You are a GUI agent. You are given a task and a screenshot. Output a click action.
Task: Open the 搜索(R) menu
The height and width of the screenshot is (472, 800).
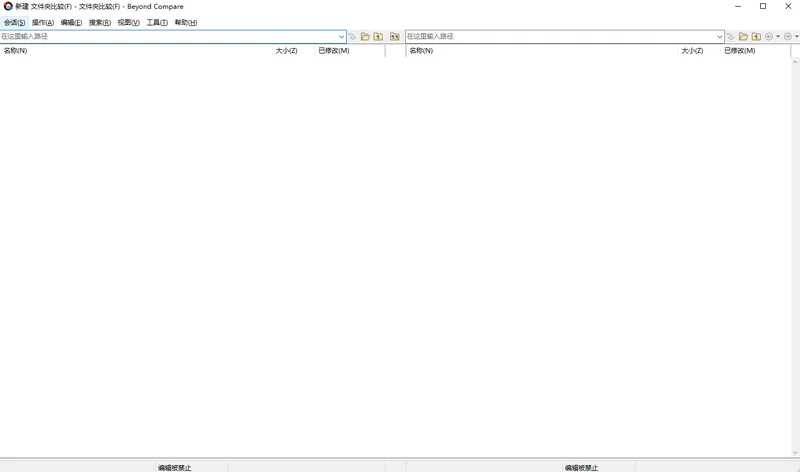100,22
